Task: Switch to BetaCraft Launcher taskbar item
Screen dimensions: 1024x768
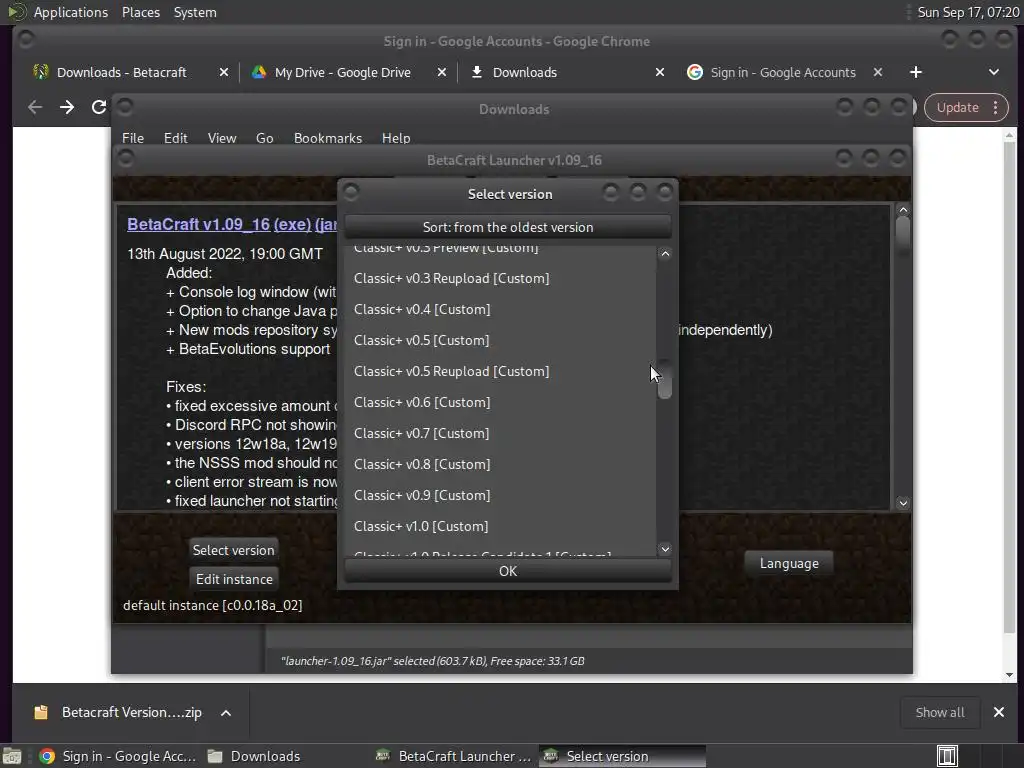Action: 455,756
